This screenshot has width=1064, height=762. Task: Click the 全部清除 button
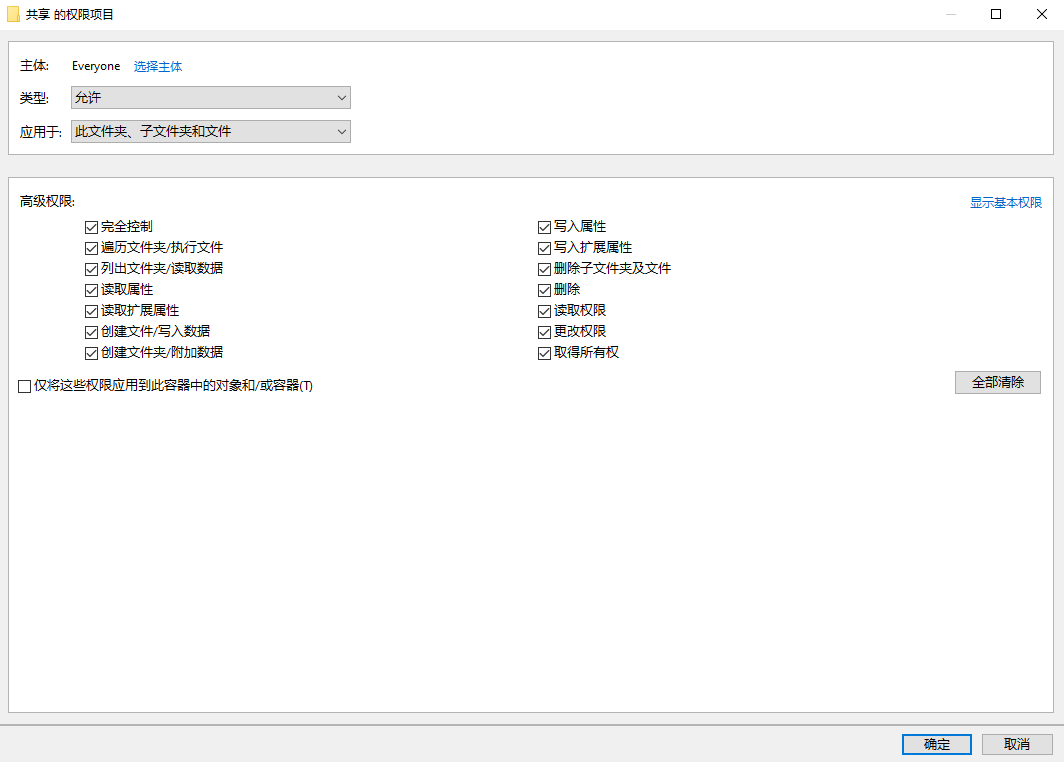tap(998, 382)
